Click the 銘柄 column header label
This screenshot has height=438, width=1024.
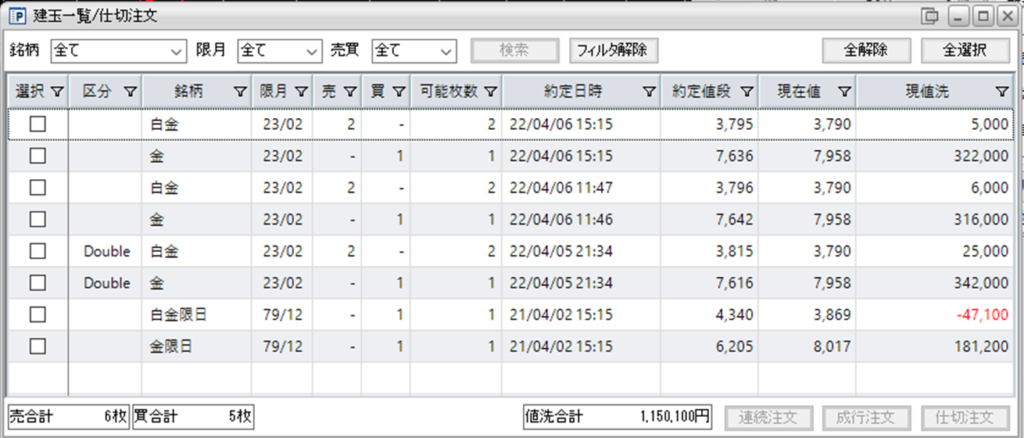[x=188, y=93]
